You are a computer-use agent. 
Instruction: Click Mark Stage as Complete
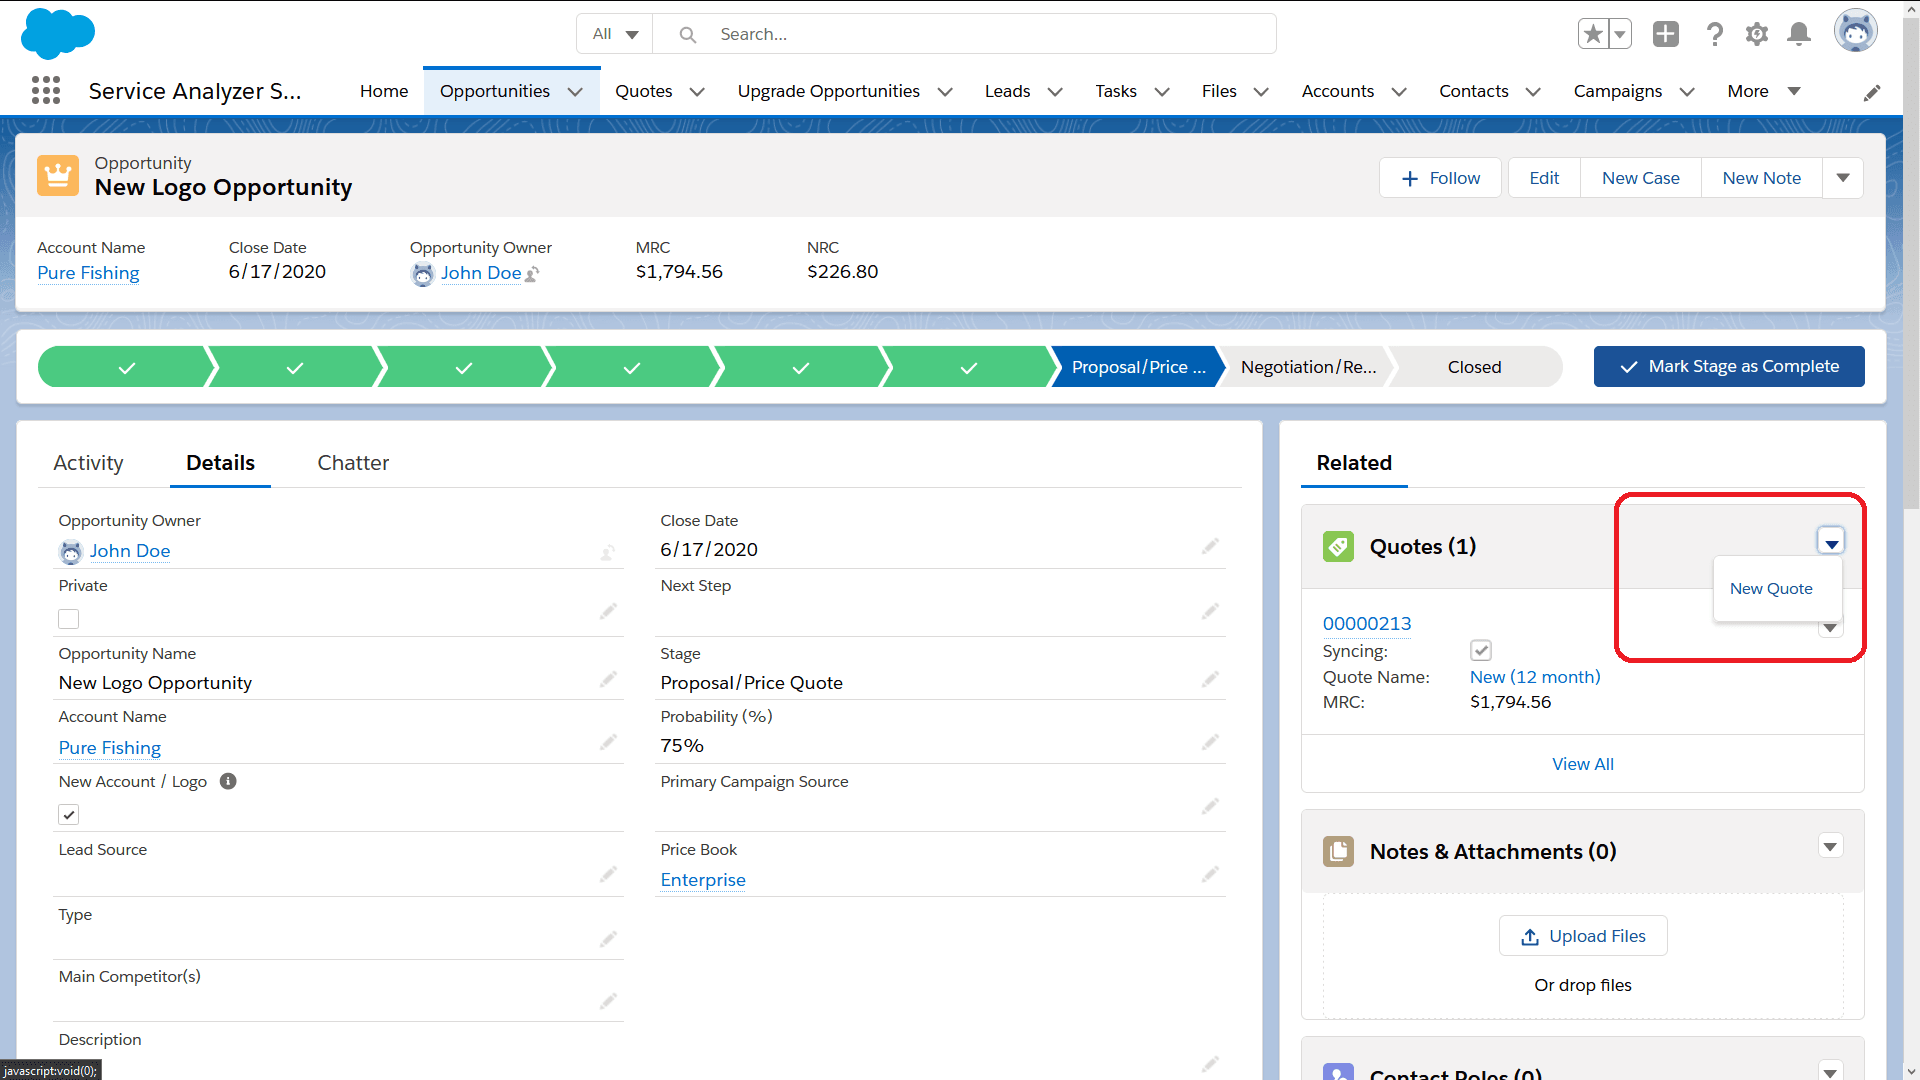tap(1729, 366)
